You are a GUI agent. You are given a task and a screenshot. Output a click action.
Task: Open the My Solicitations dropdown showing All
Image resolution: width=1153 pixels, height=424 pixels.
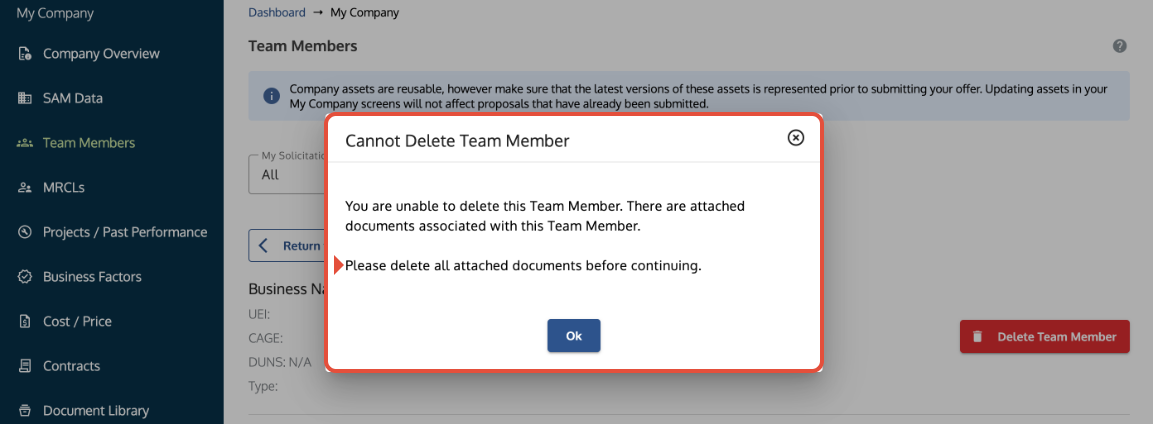click(287, 175)
